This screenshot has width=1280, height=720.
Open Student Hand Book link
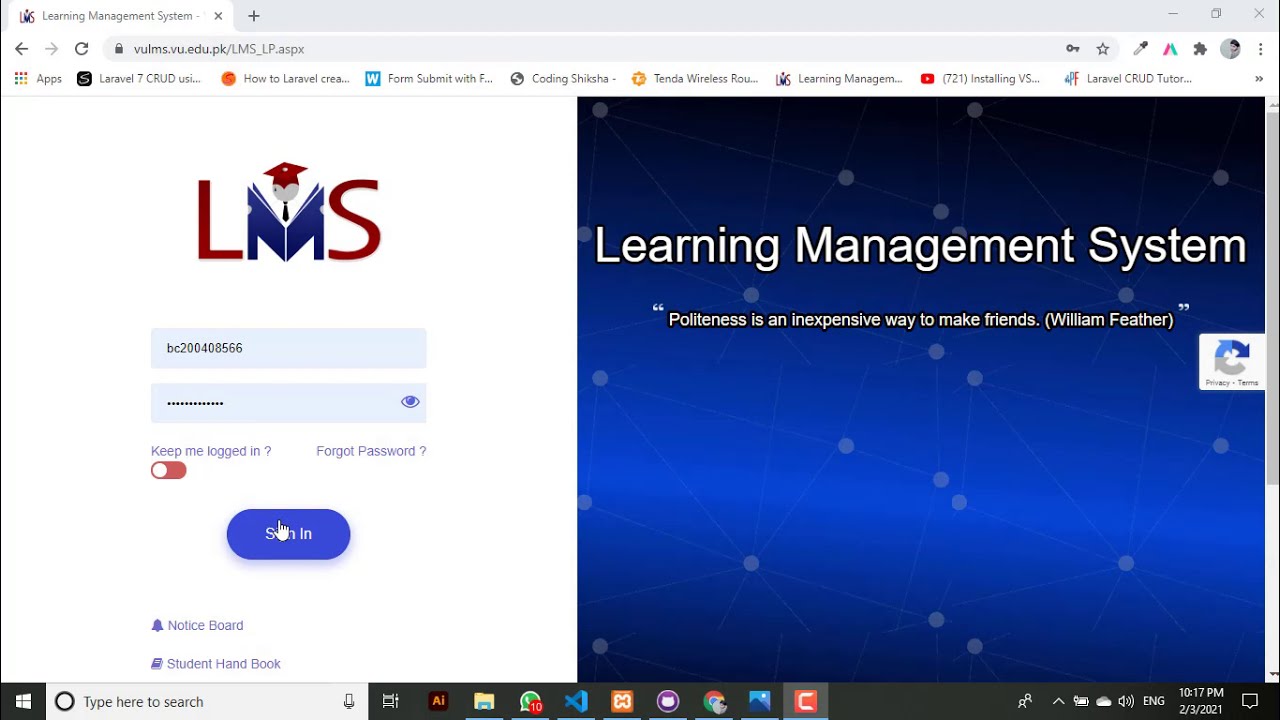215,664
